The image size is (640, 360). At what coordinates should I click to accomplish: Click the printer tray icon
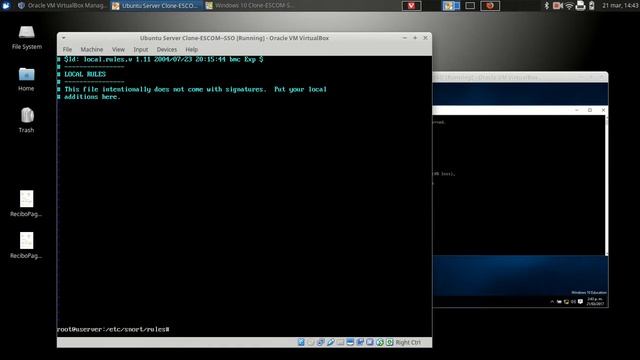tap(580, 5)
